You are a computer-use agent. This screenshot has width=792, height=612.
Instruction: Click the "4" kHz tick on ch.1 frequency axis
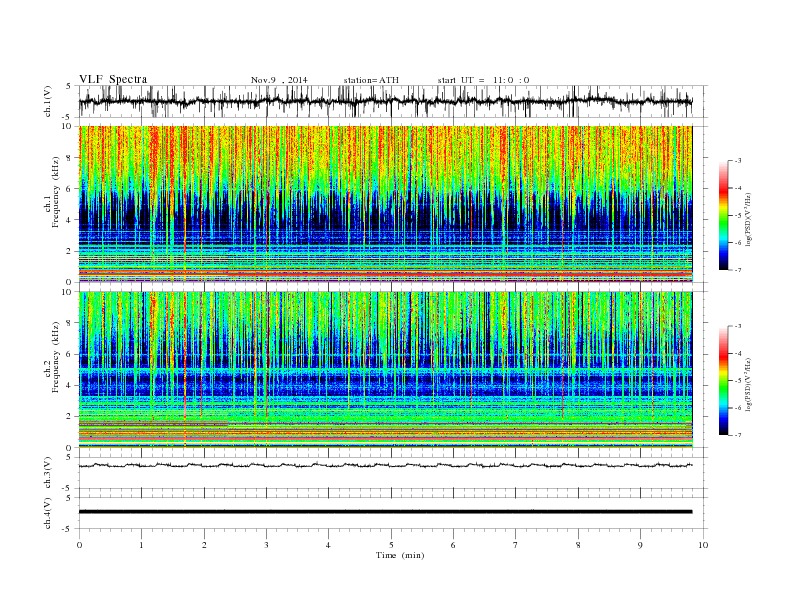pos(70,220)
